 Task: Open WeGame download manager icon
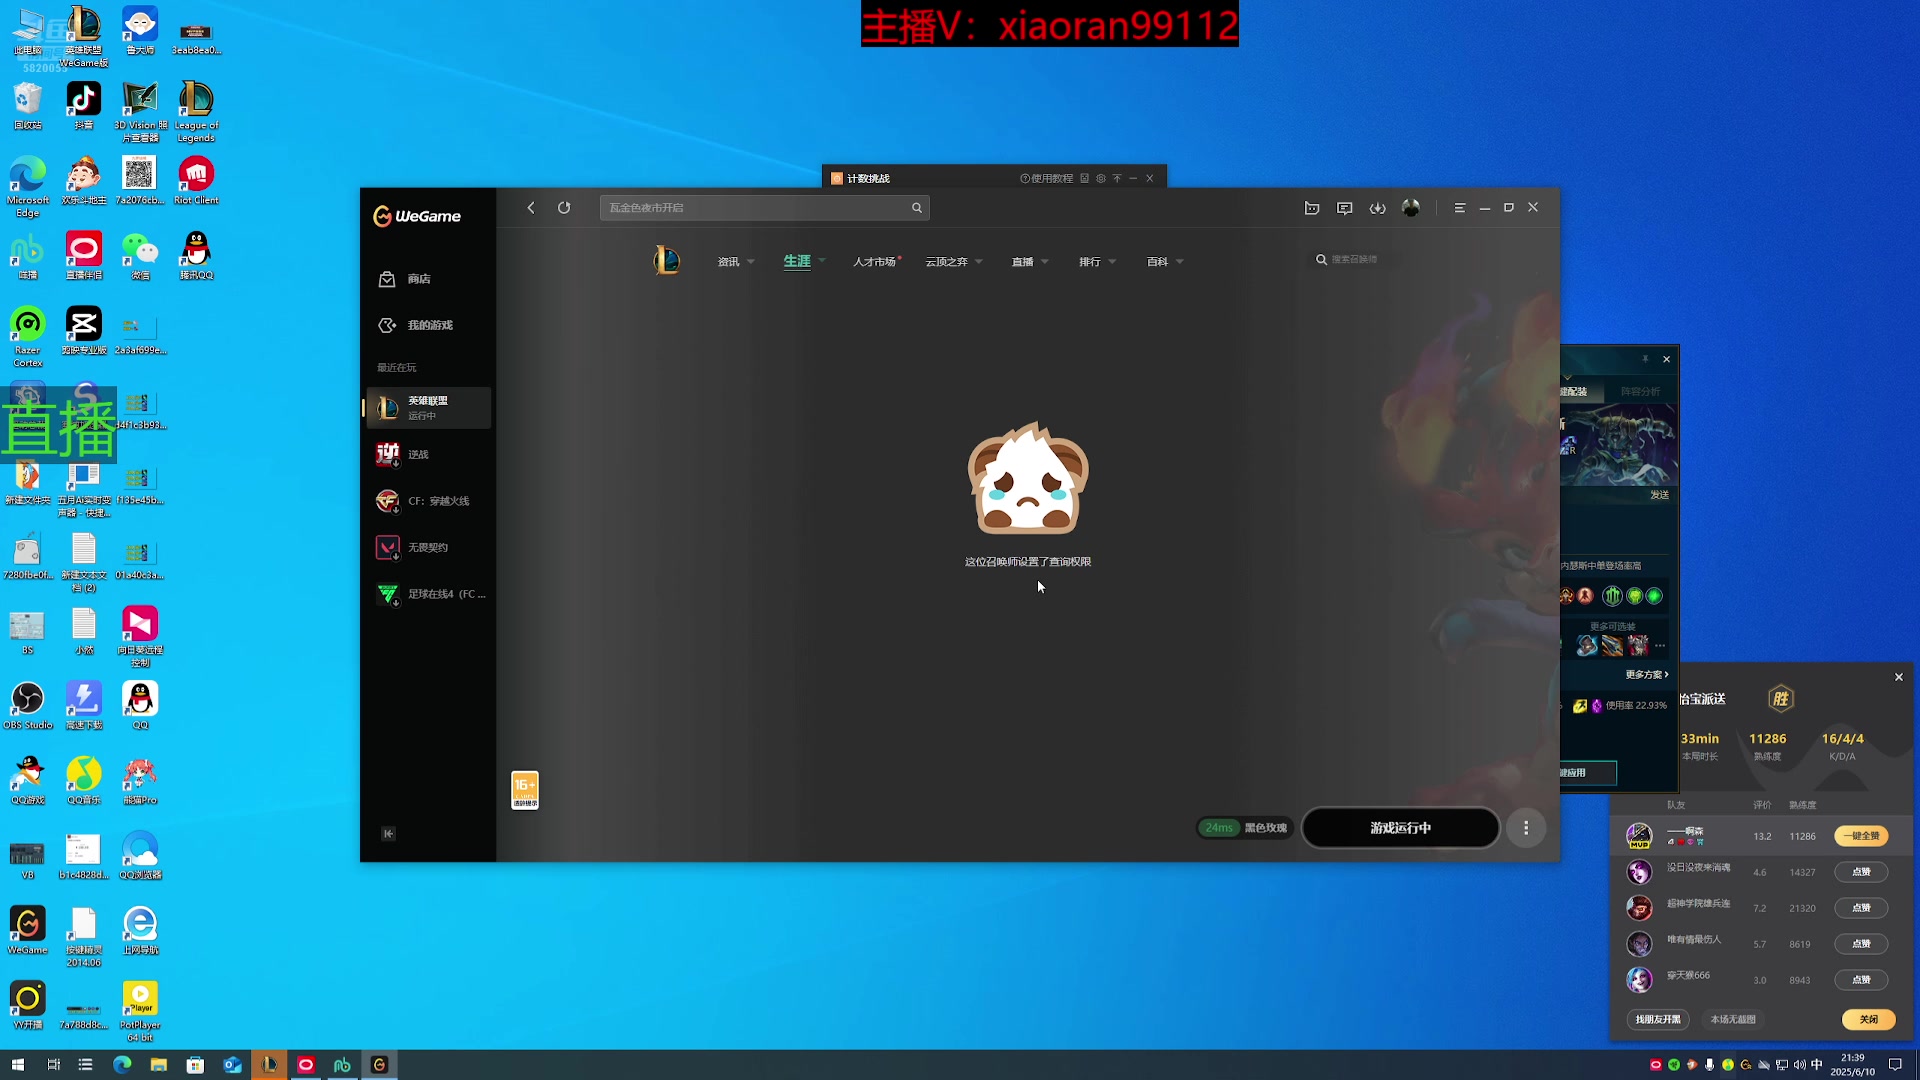point(1378,208)
